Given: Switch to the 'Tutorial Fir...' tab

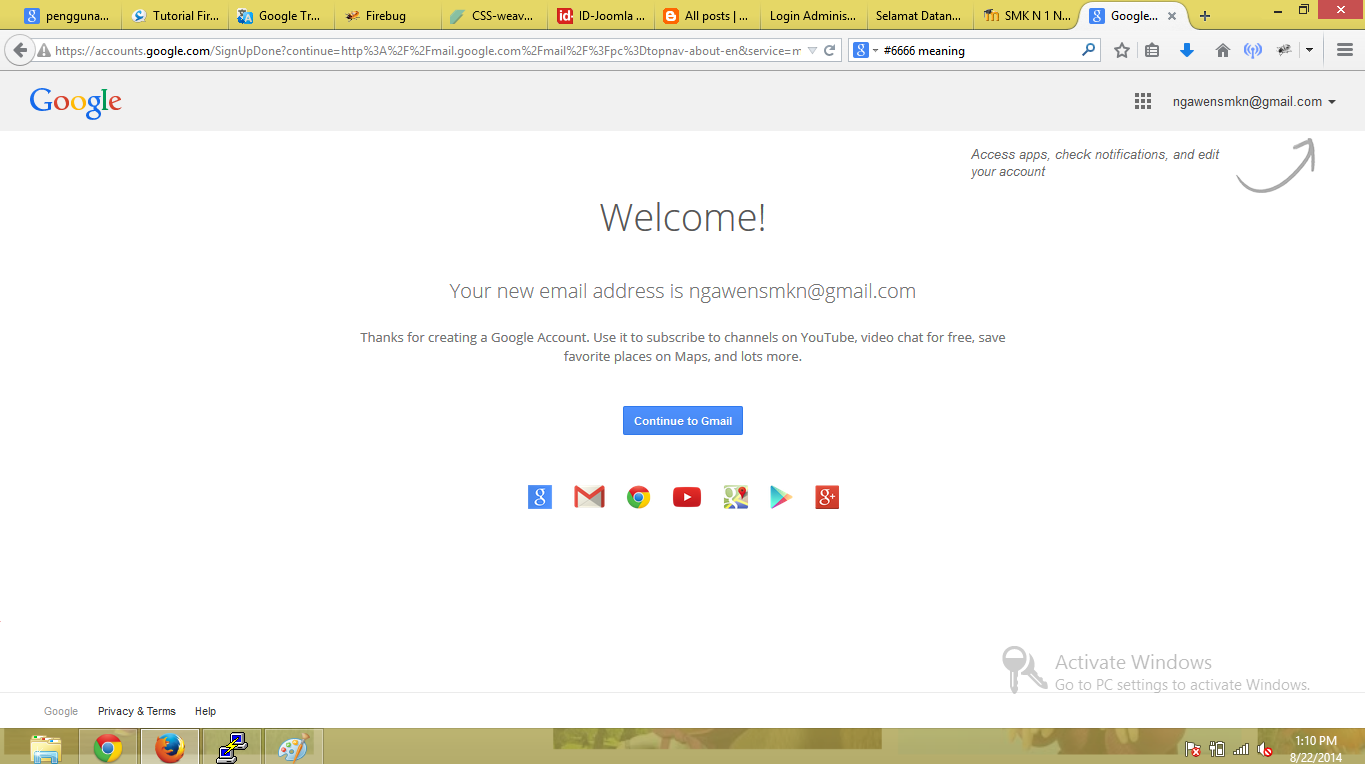Looking at the screenshot, I should coord(175,16).
